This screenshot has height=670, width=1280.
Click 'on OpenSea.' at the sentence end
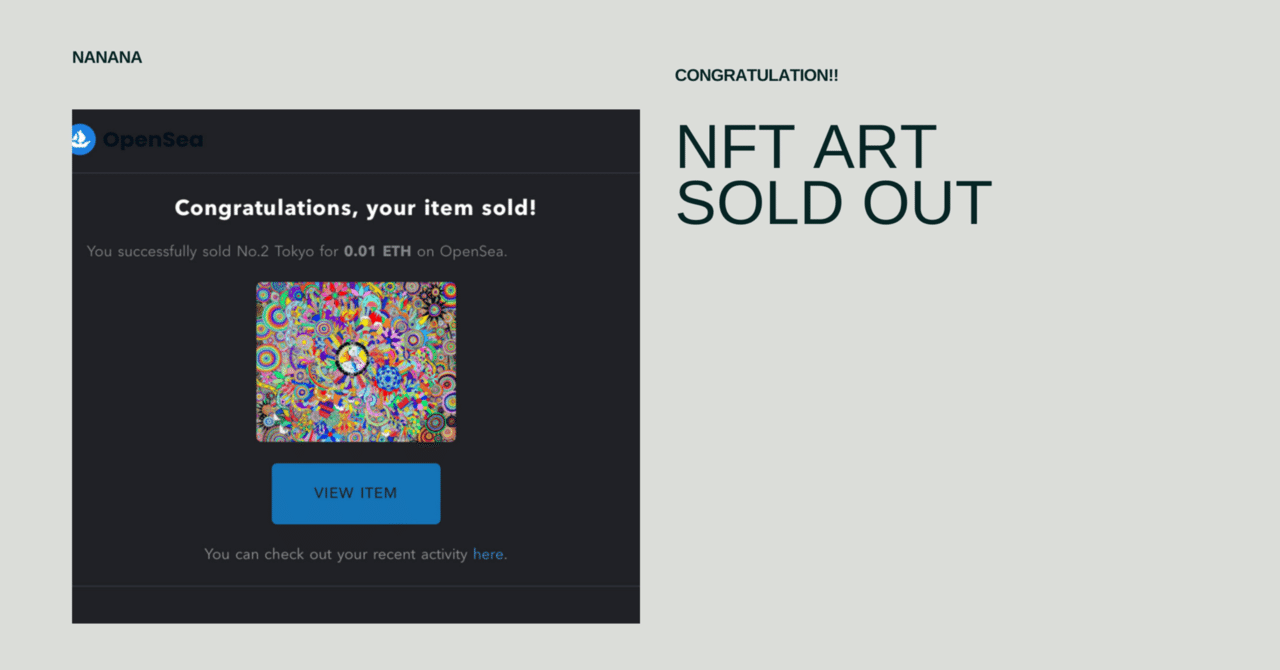[462, 251]
